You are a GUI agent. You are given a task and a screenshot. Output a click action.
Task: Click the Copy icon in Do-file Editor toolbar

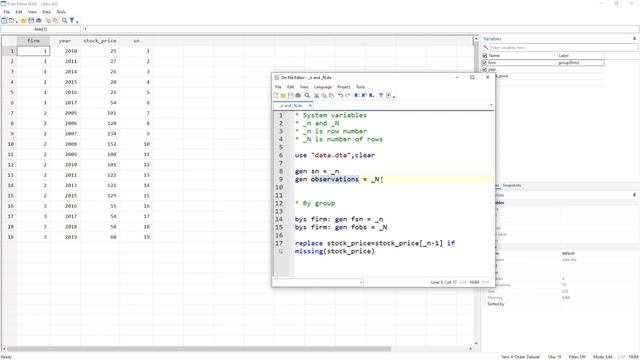(x=324, y=95)
